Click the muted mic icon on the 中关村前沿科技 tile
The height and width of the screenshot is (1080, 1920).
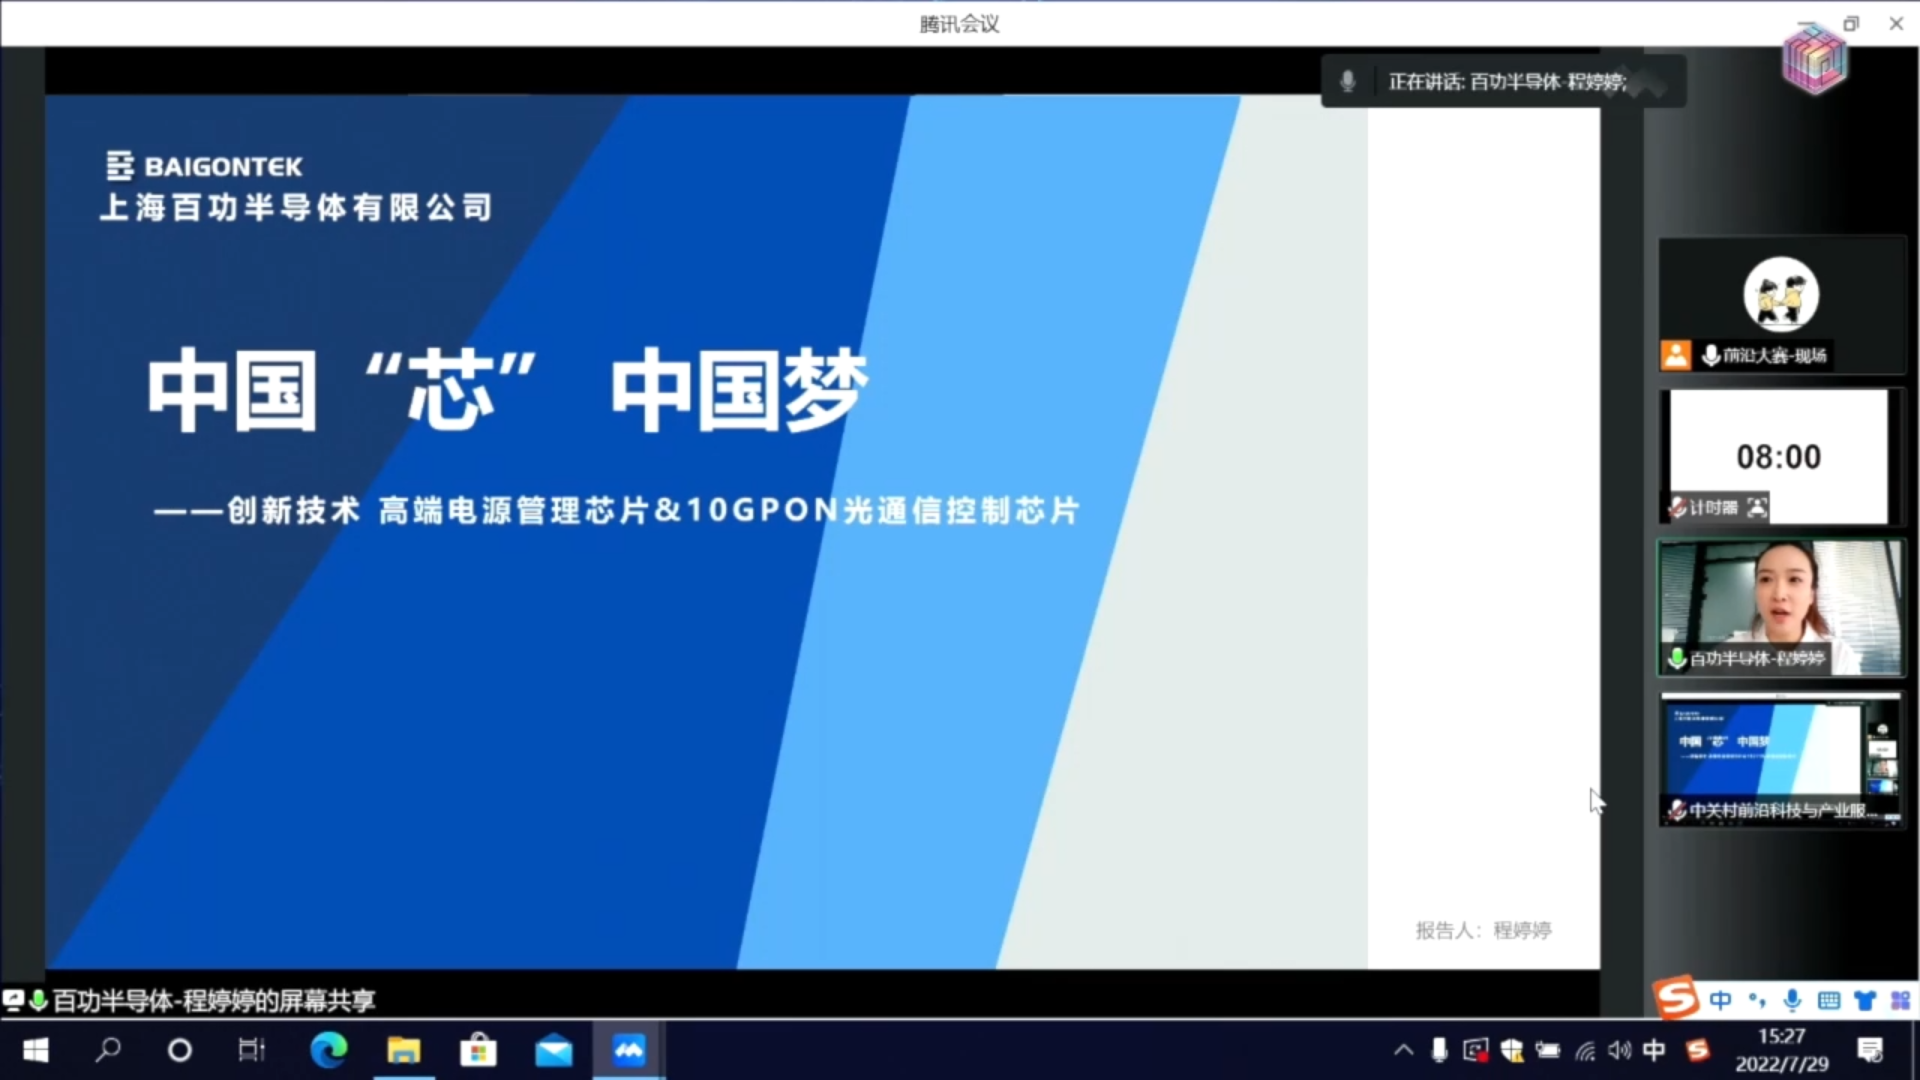coord(1677,810)
